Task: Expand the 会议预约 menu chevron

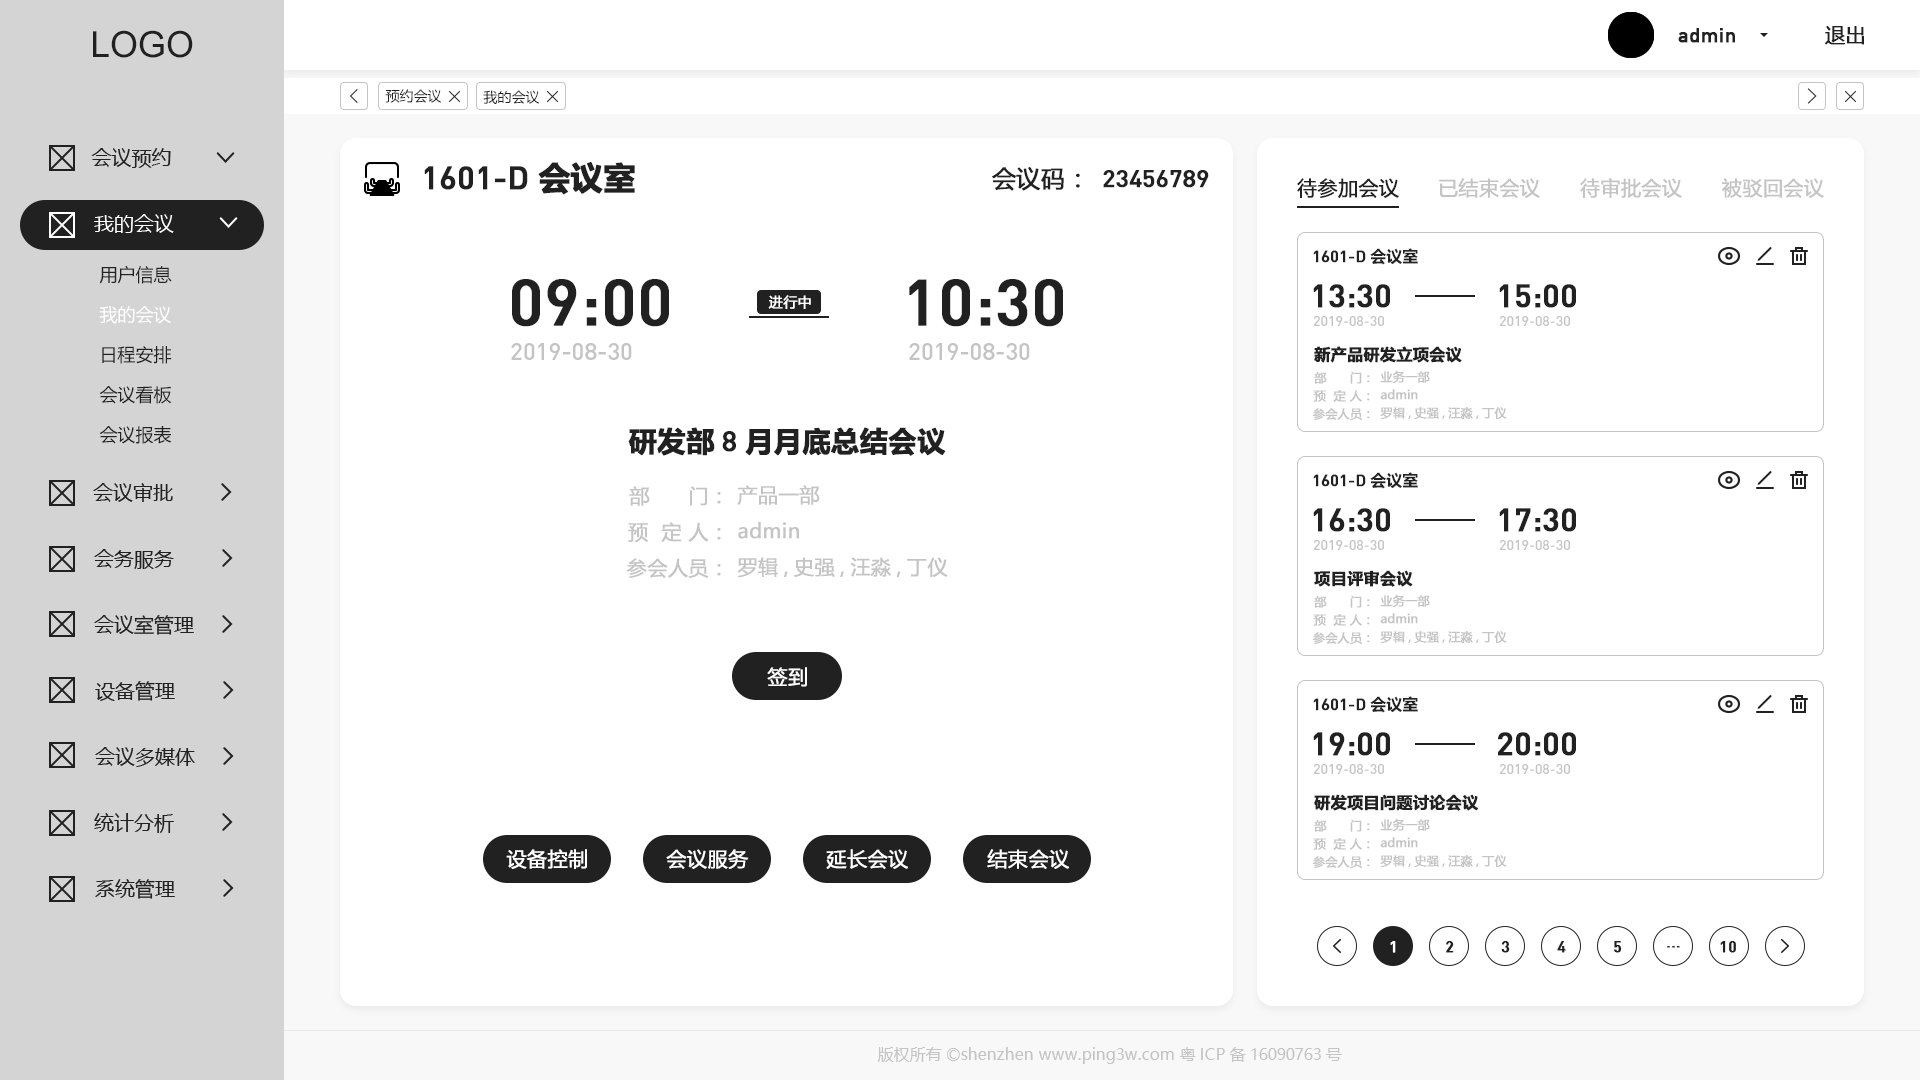Action: pos(226,158)
